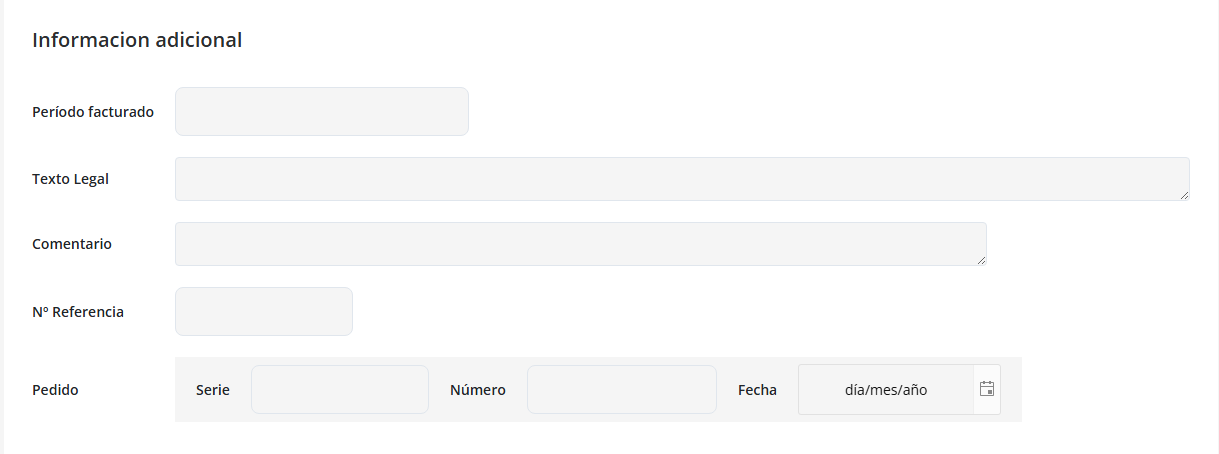Click the 'Serie' label text
Image resolution: width=1219 pixels, height=454 pixels.
(213, 390)
